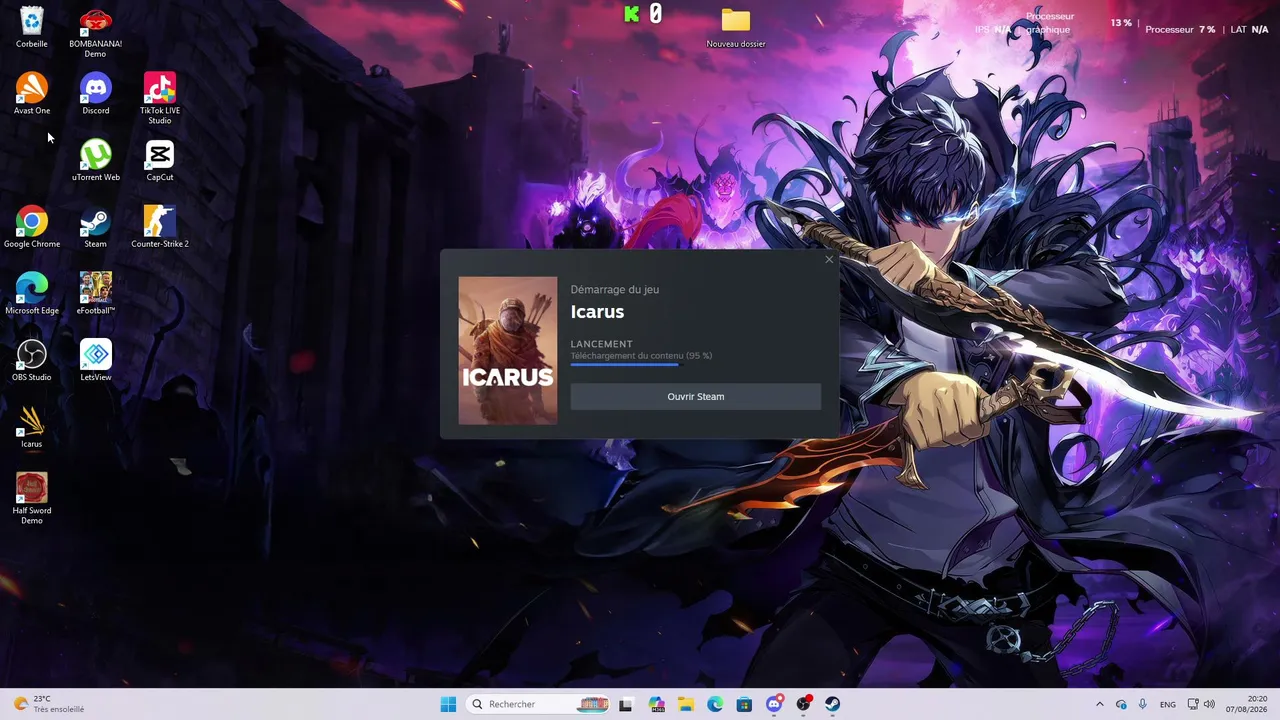Screen dimensions: 1280x720
Task: Select the Microsoft Edge desktop icon
Action: [x=32, y=294]
